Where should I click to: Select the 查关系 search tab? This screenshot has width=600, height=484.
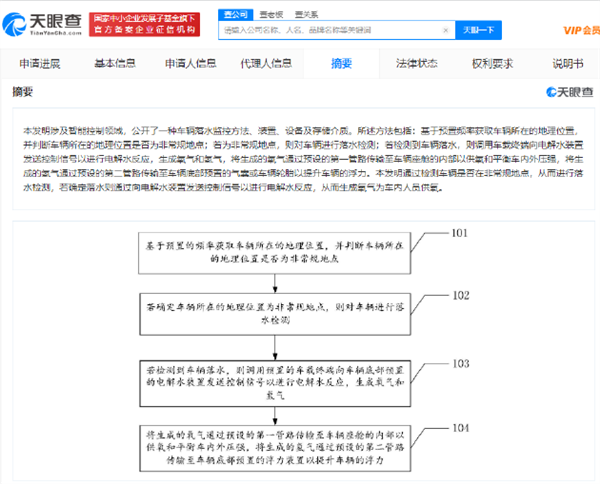click(x=307, y=15)
